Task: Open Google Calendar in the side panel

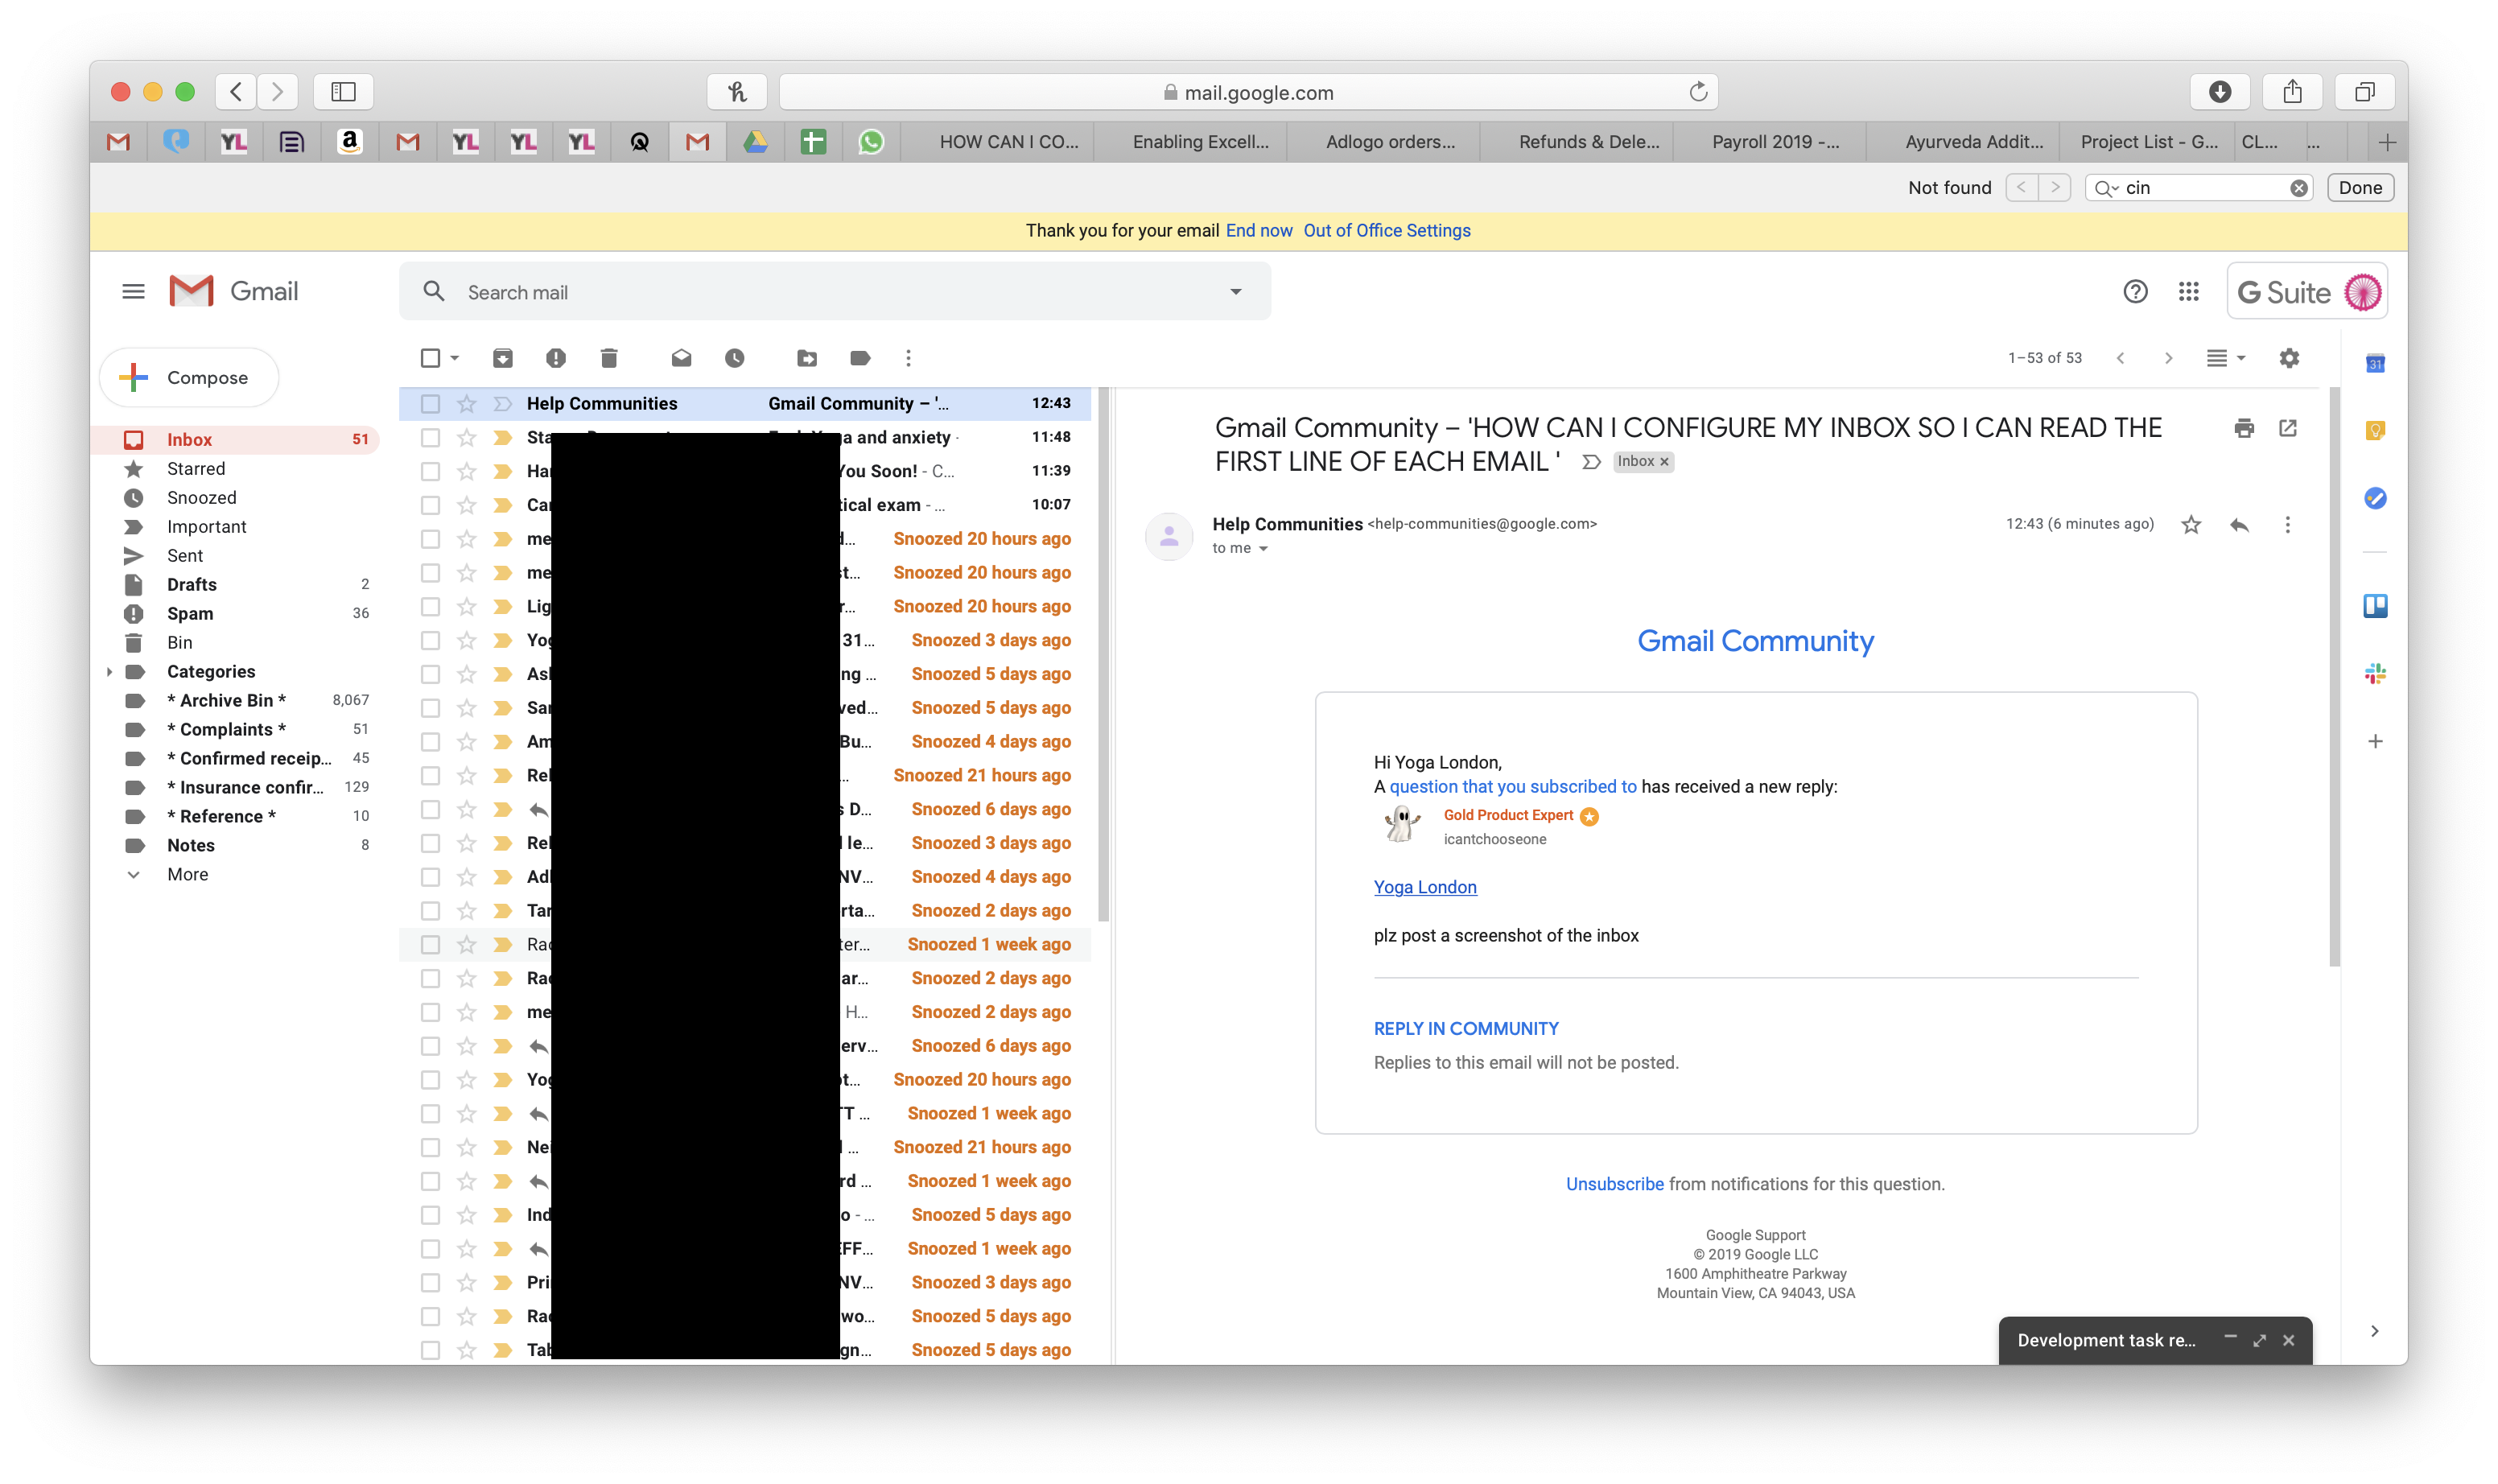Action: (2377, 362)
